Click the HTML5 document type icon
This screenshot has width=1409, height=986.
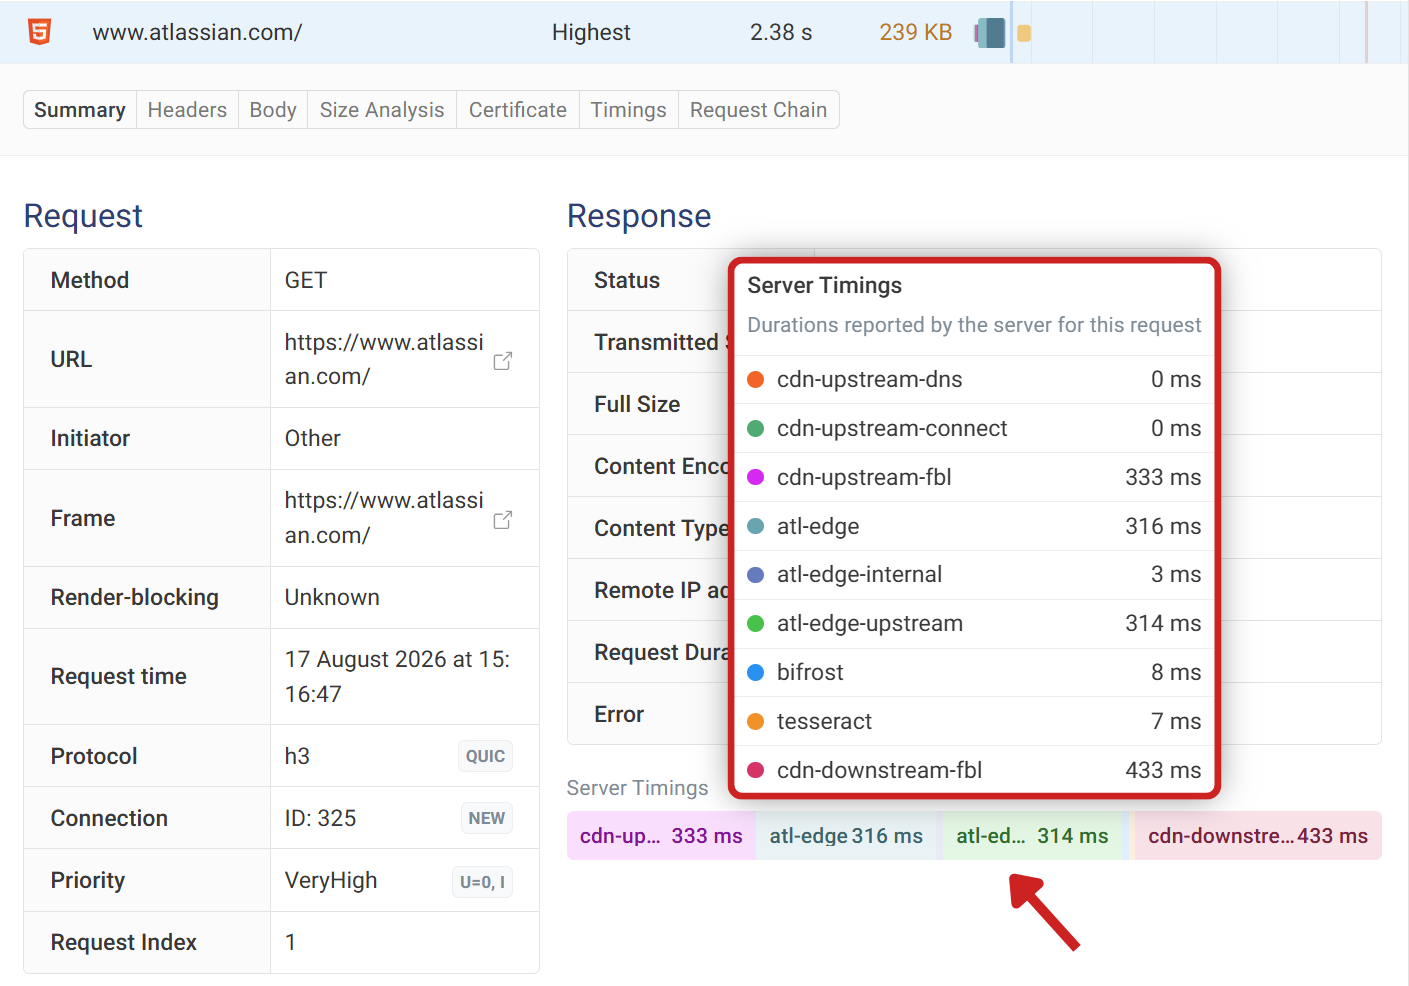tap(39, 32)
